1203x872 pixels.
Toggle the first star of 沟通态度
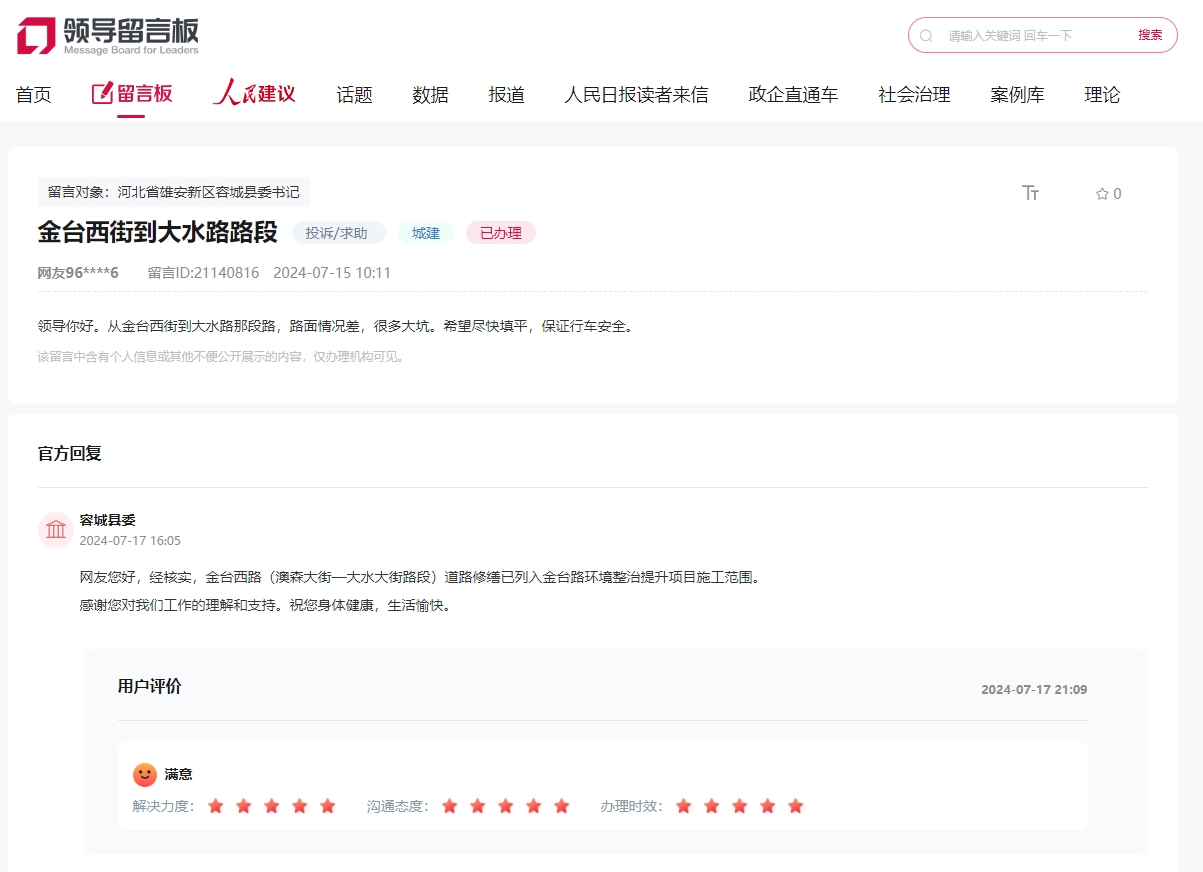(x=449, y=804)
